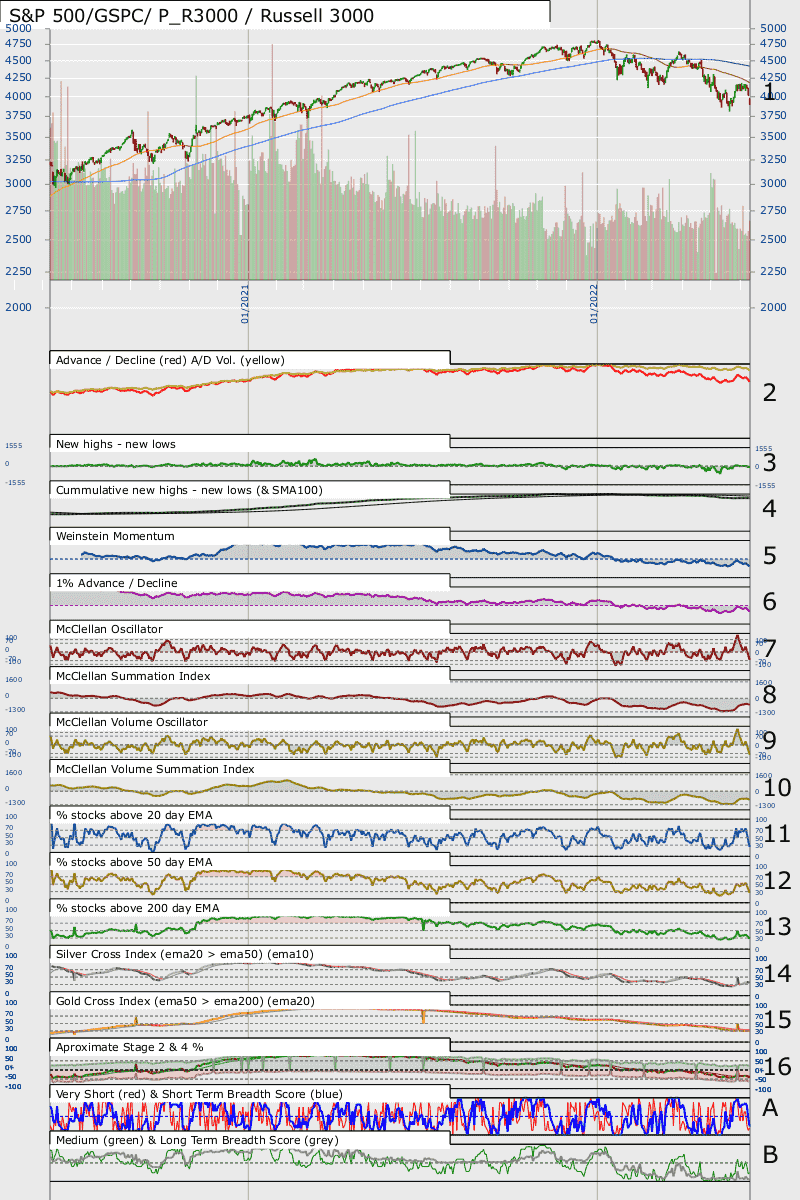Click the chart title 'S&P 500/GSPC/ P_R3000 / Russell 3000'
This screenshot has height=1200, width=800.
191,15
